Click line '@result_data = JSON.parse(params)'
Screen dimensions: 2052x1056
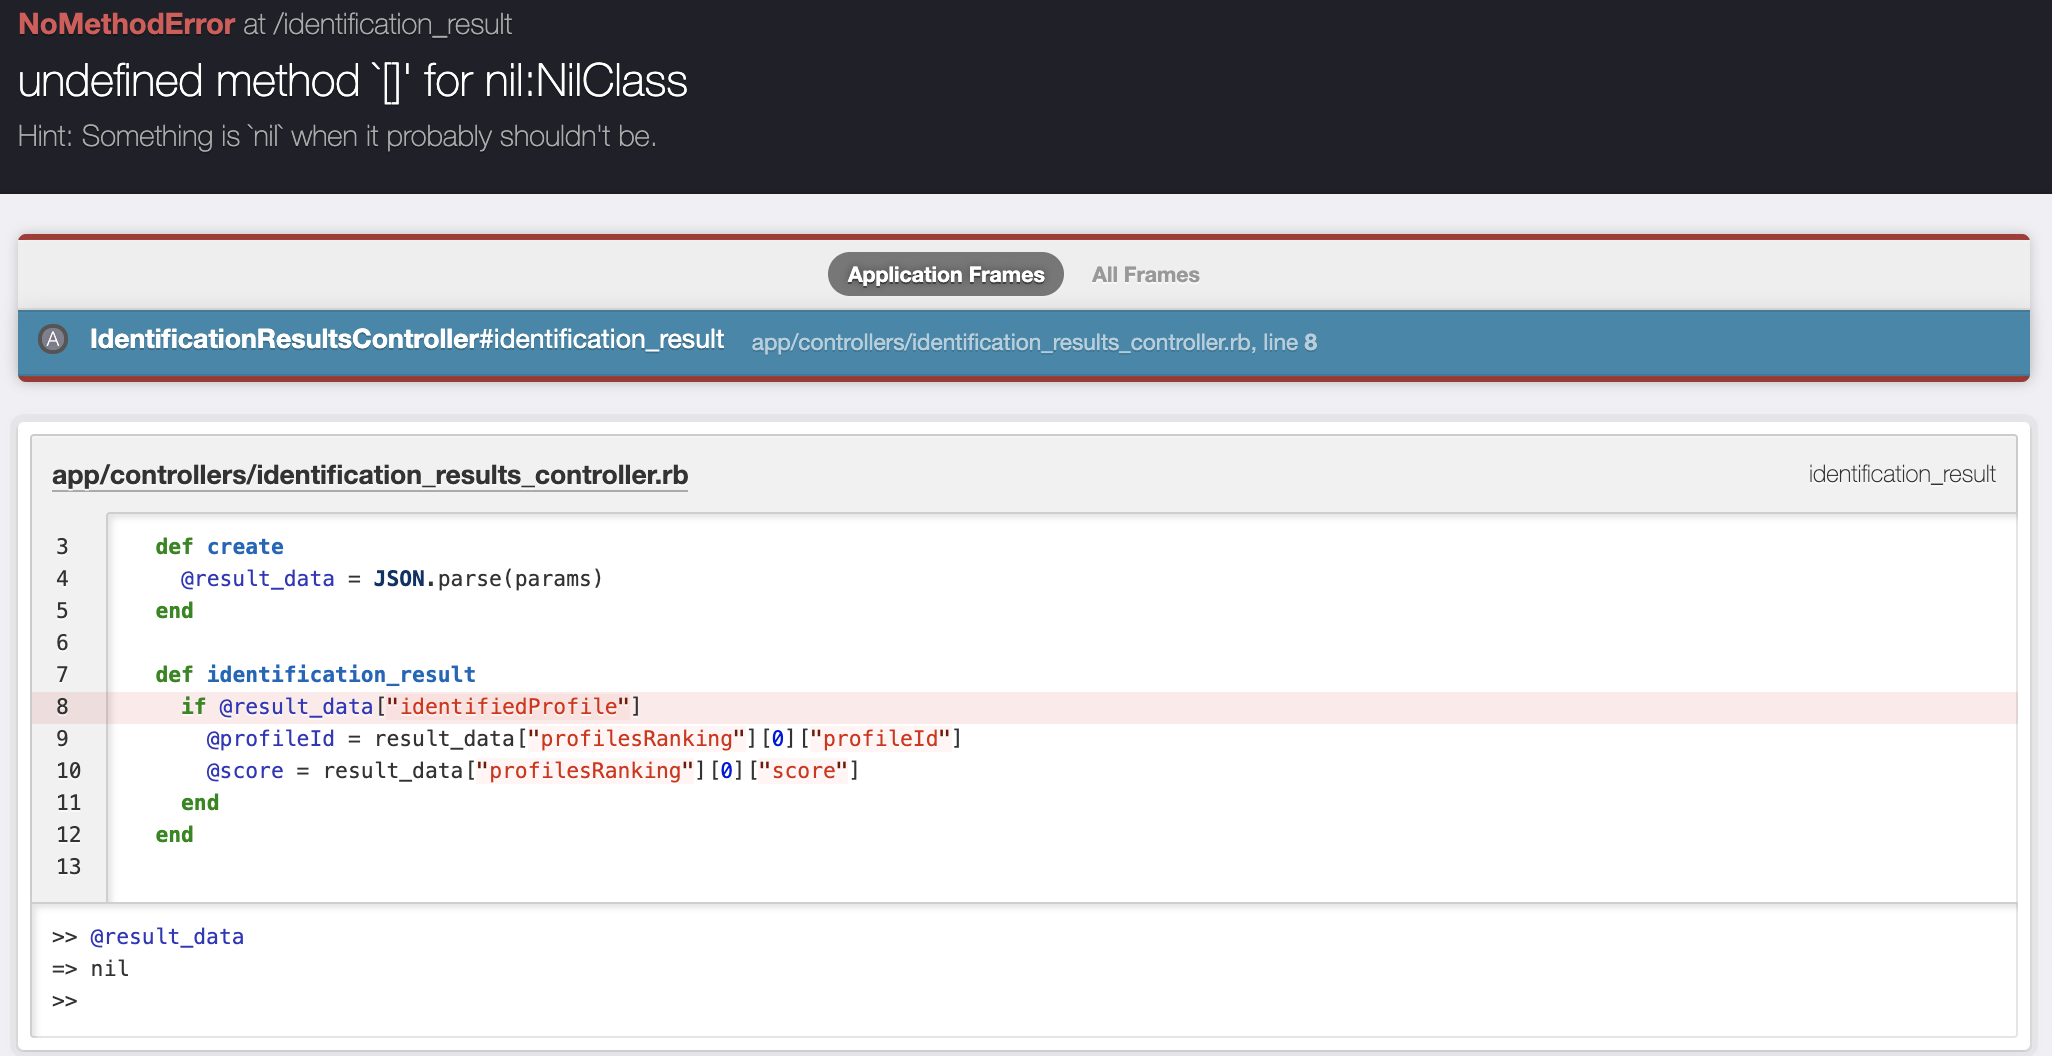tap(392, 579)
